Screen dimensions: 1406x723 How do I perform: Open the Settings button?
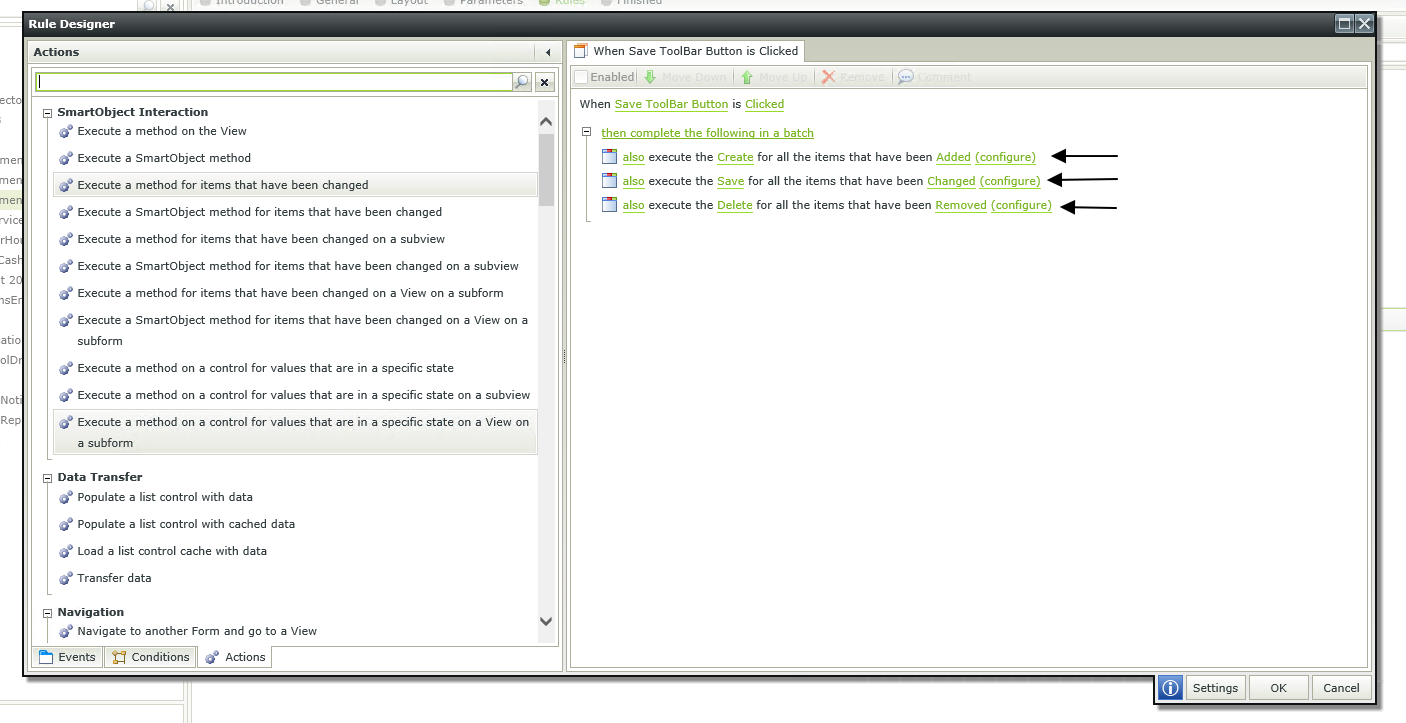[x=1215, y=688]
